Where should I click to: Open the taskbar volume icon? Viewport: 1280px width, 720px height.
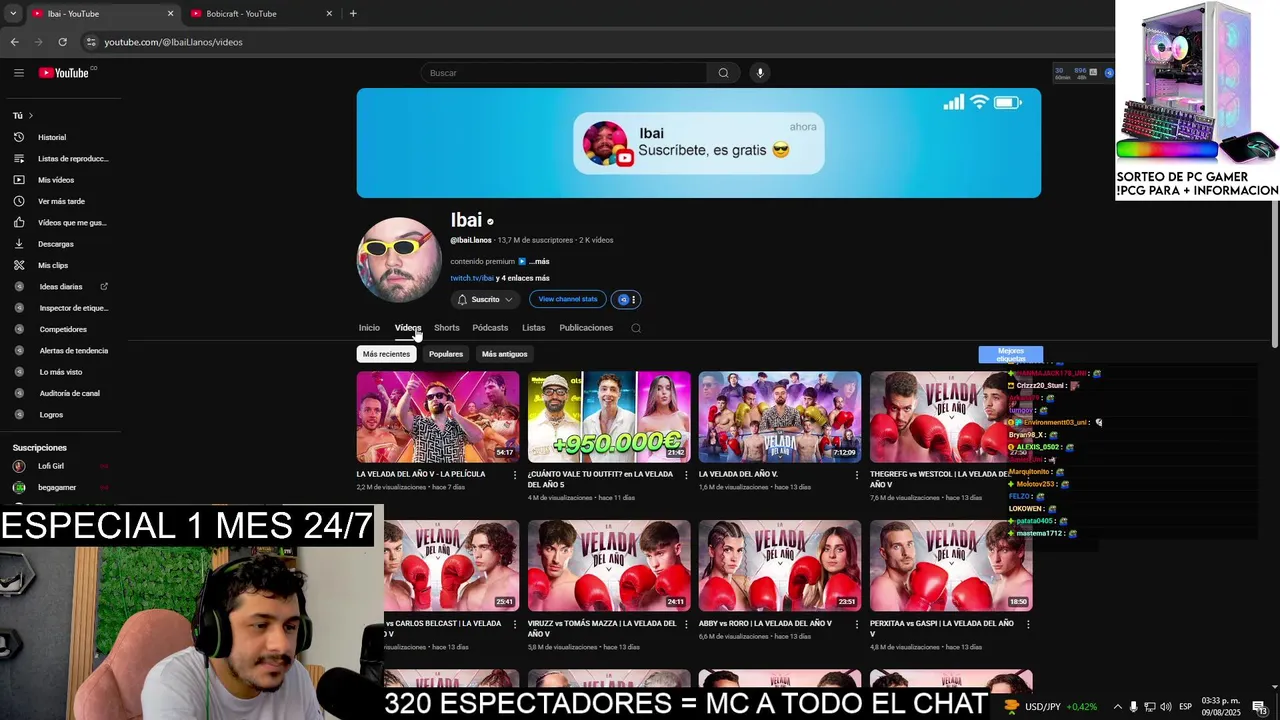click(x=1166, y=707)
